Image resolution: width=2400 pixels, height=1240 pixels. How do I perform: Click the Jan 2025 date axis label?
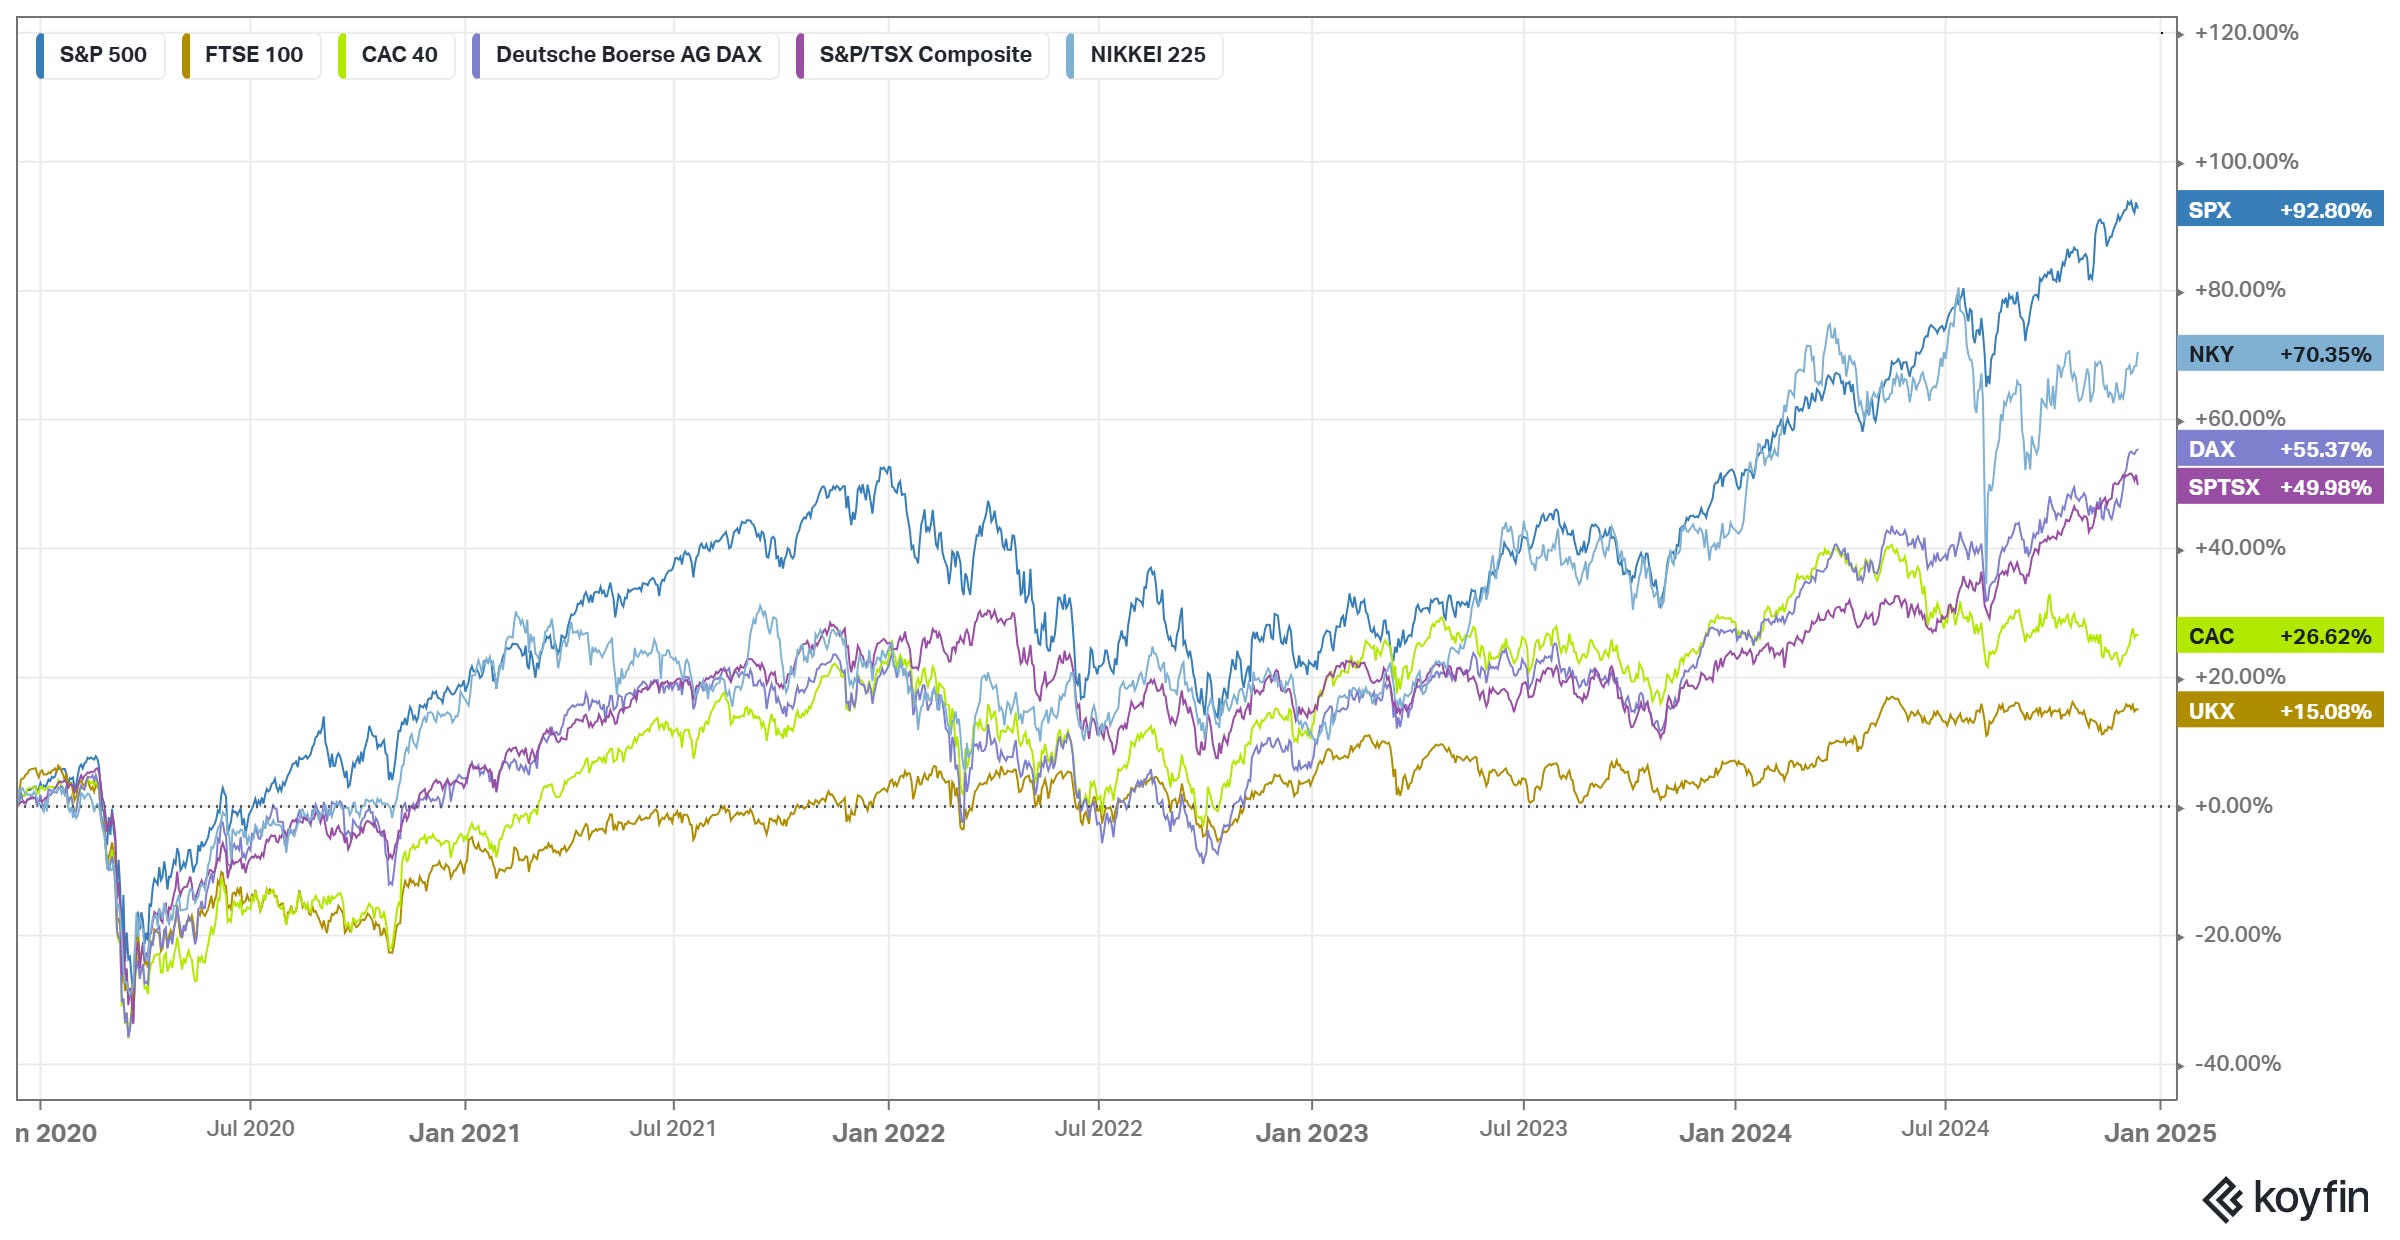2160,1133
